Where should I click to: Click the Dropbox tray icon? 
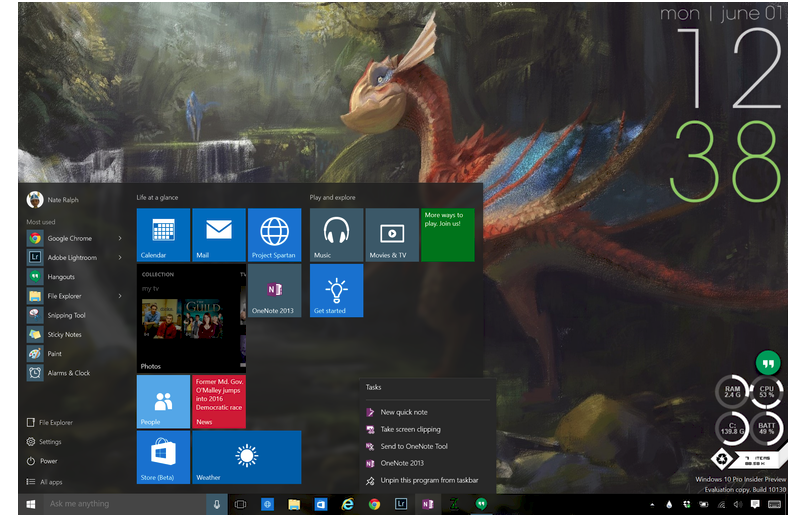[x=687, y=504]
